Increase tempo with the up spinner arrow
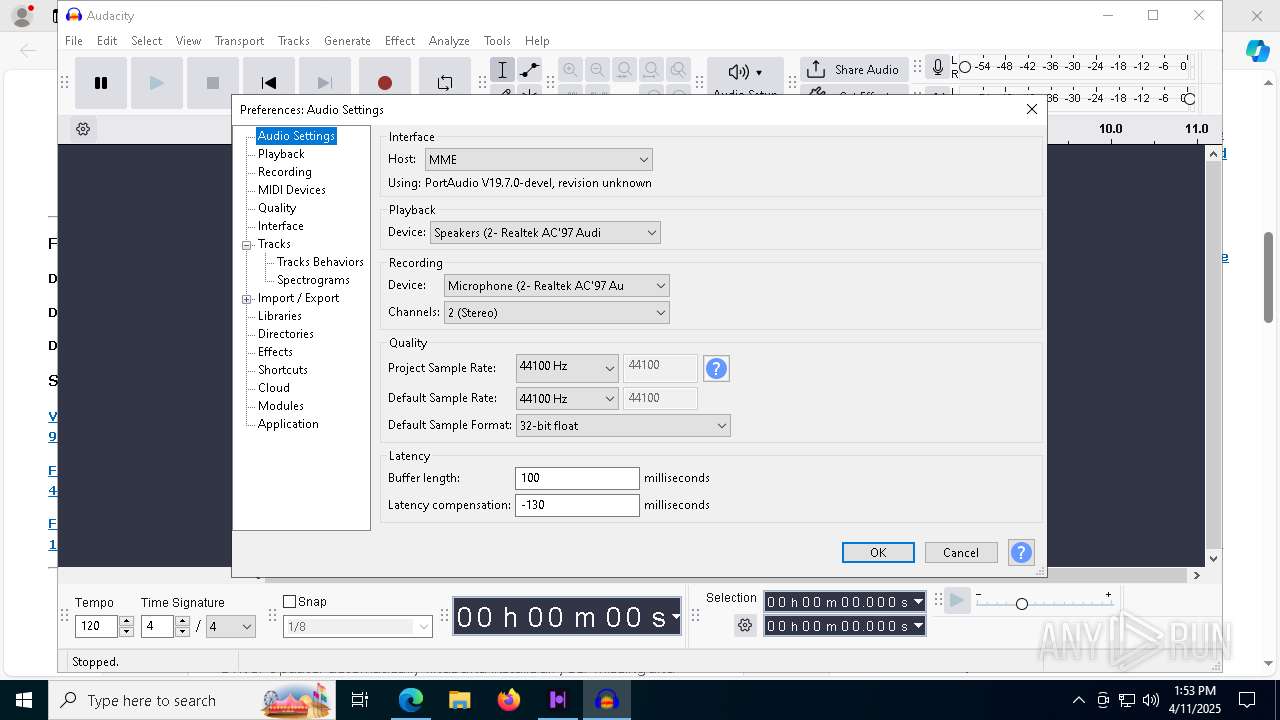Viewport: 1280px width, 720px height. pos(126,621)
